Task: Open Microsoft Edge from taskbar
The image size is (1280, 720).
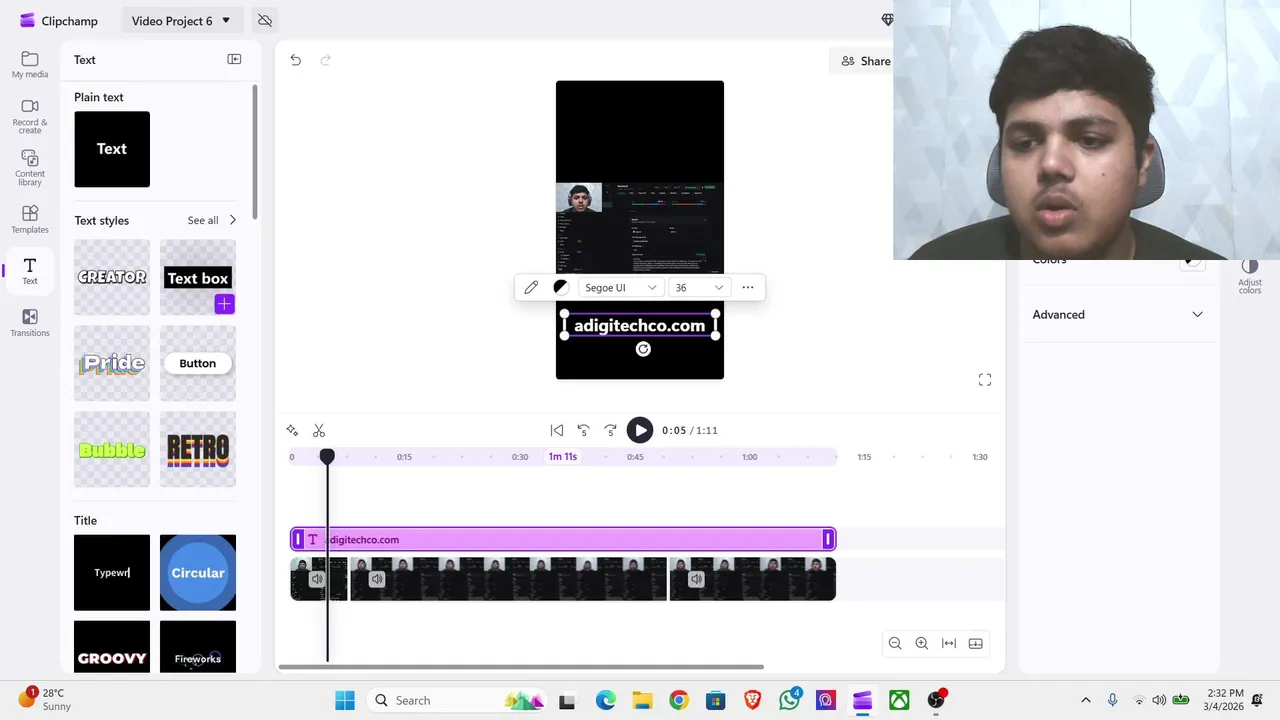Action: (x=606, y=700)
